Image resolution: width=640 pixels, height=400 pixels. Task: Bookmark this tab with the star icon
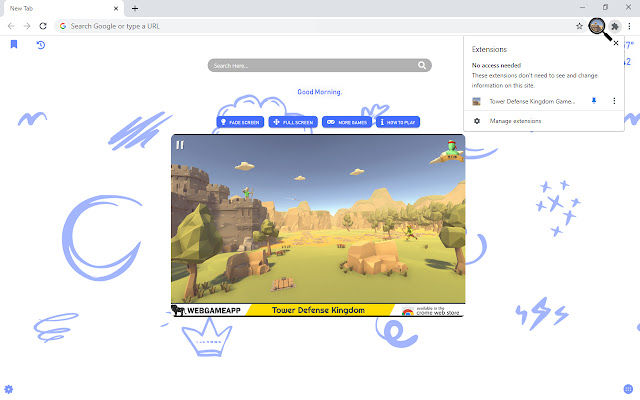[x=579, y=26]
